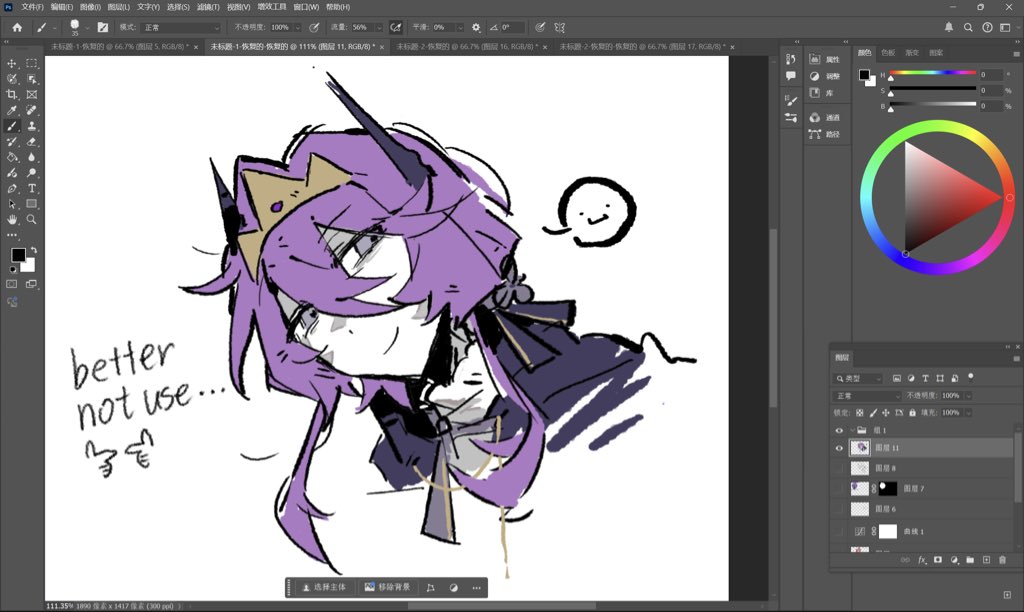
Task: Open the 属性 panel button
Action: point(824,59)
